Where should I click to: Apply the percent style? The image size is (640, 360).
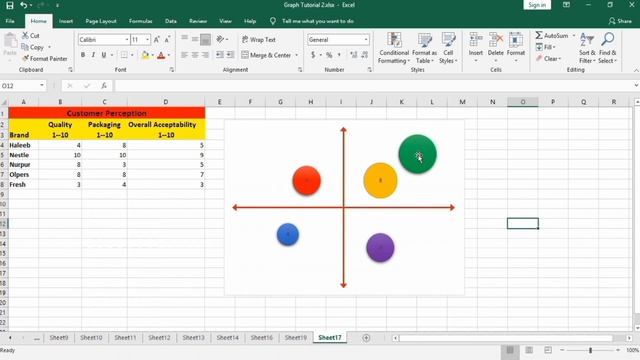[x=329, y=55]
